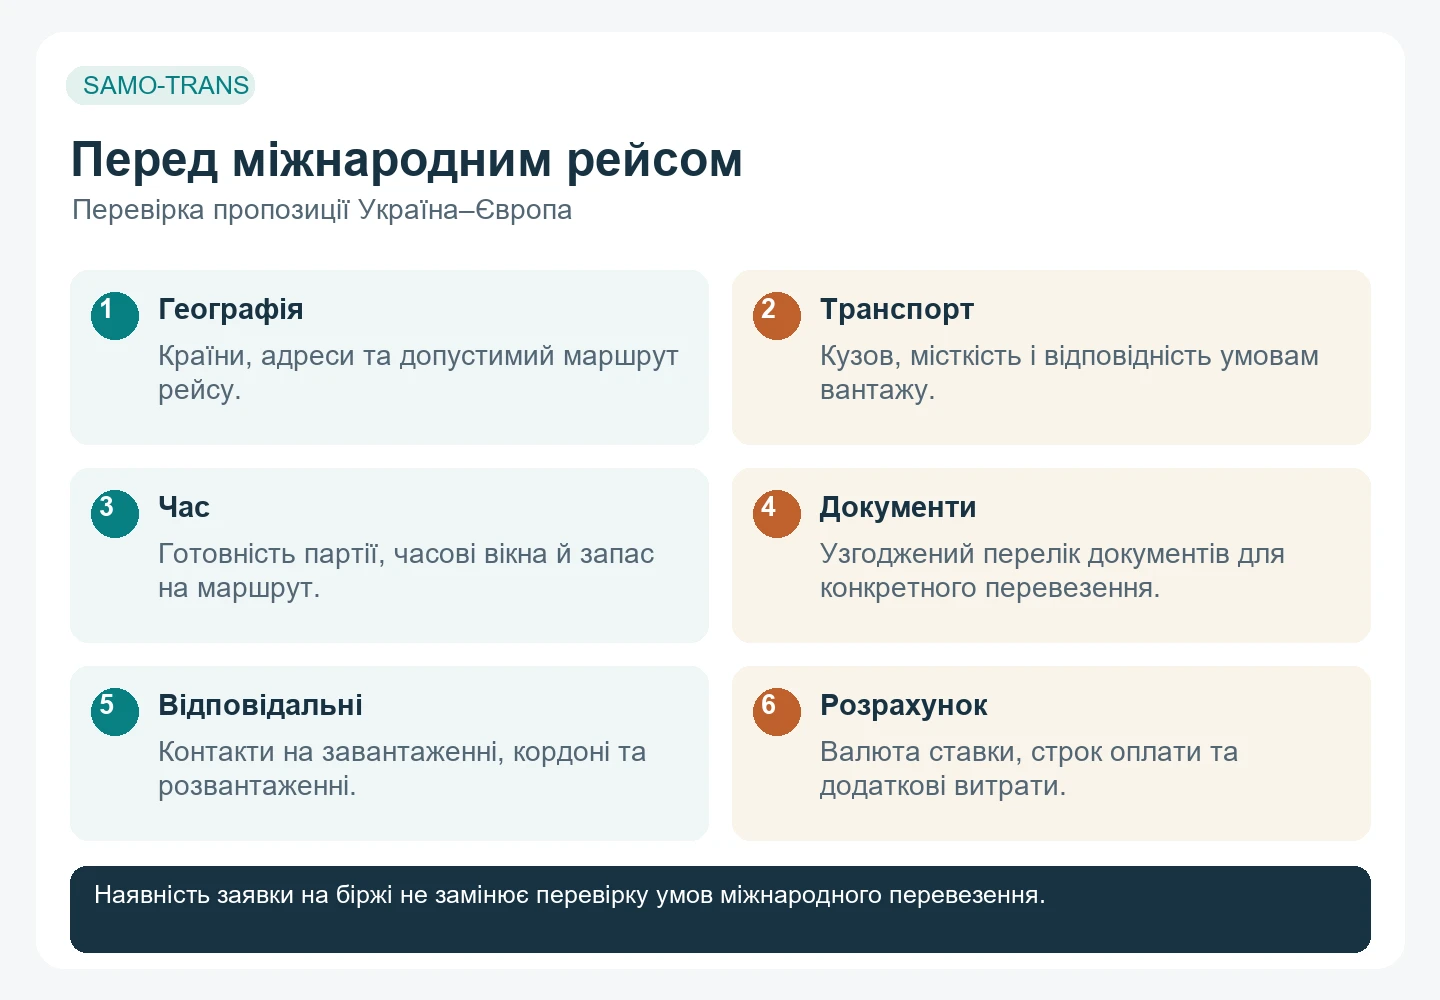Click the 'Розрахунок' card title

[904, 706]
